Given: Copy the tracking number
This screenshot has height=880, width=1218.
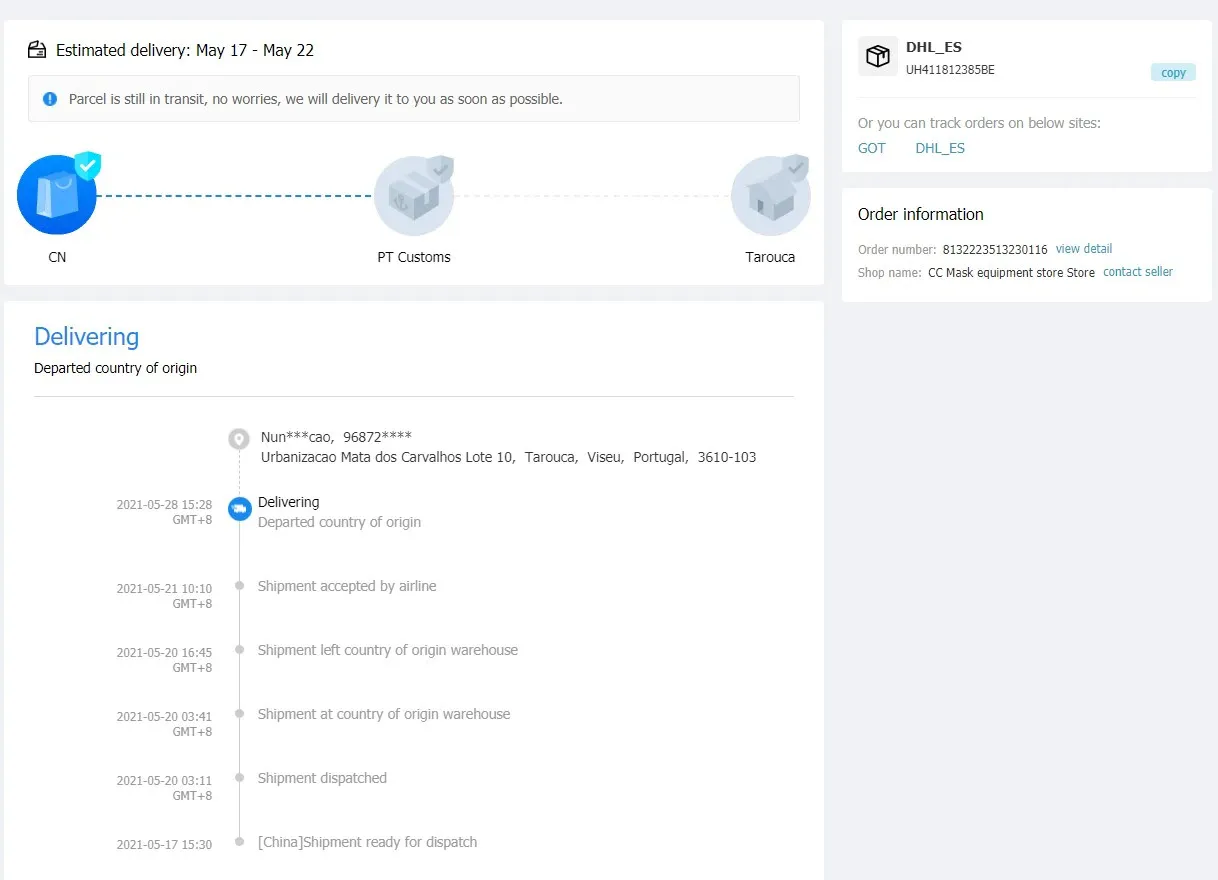Looking at the screenshot, I should [x=1173, y=73].
